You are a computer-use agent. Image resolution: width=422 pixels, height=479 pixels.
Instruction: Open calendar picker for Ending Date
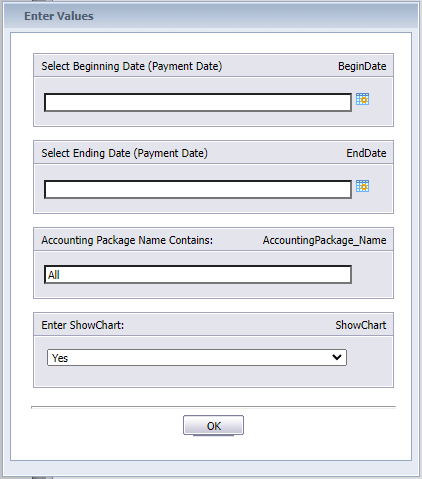click(x=362, y=186)
